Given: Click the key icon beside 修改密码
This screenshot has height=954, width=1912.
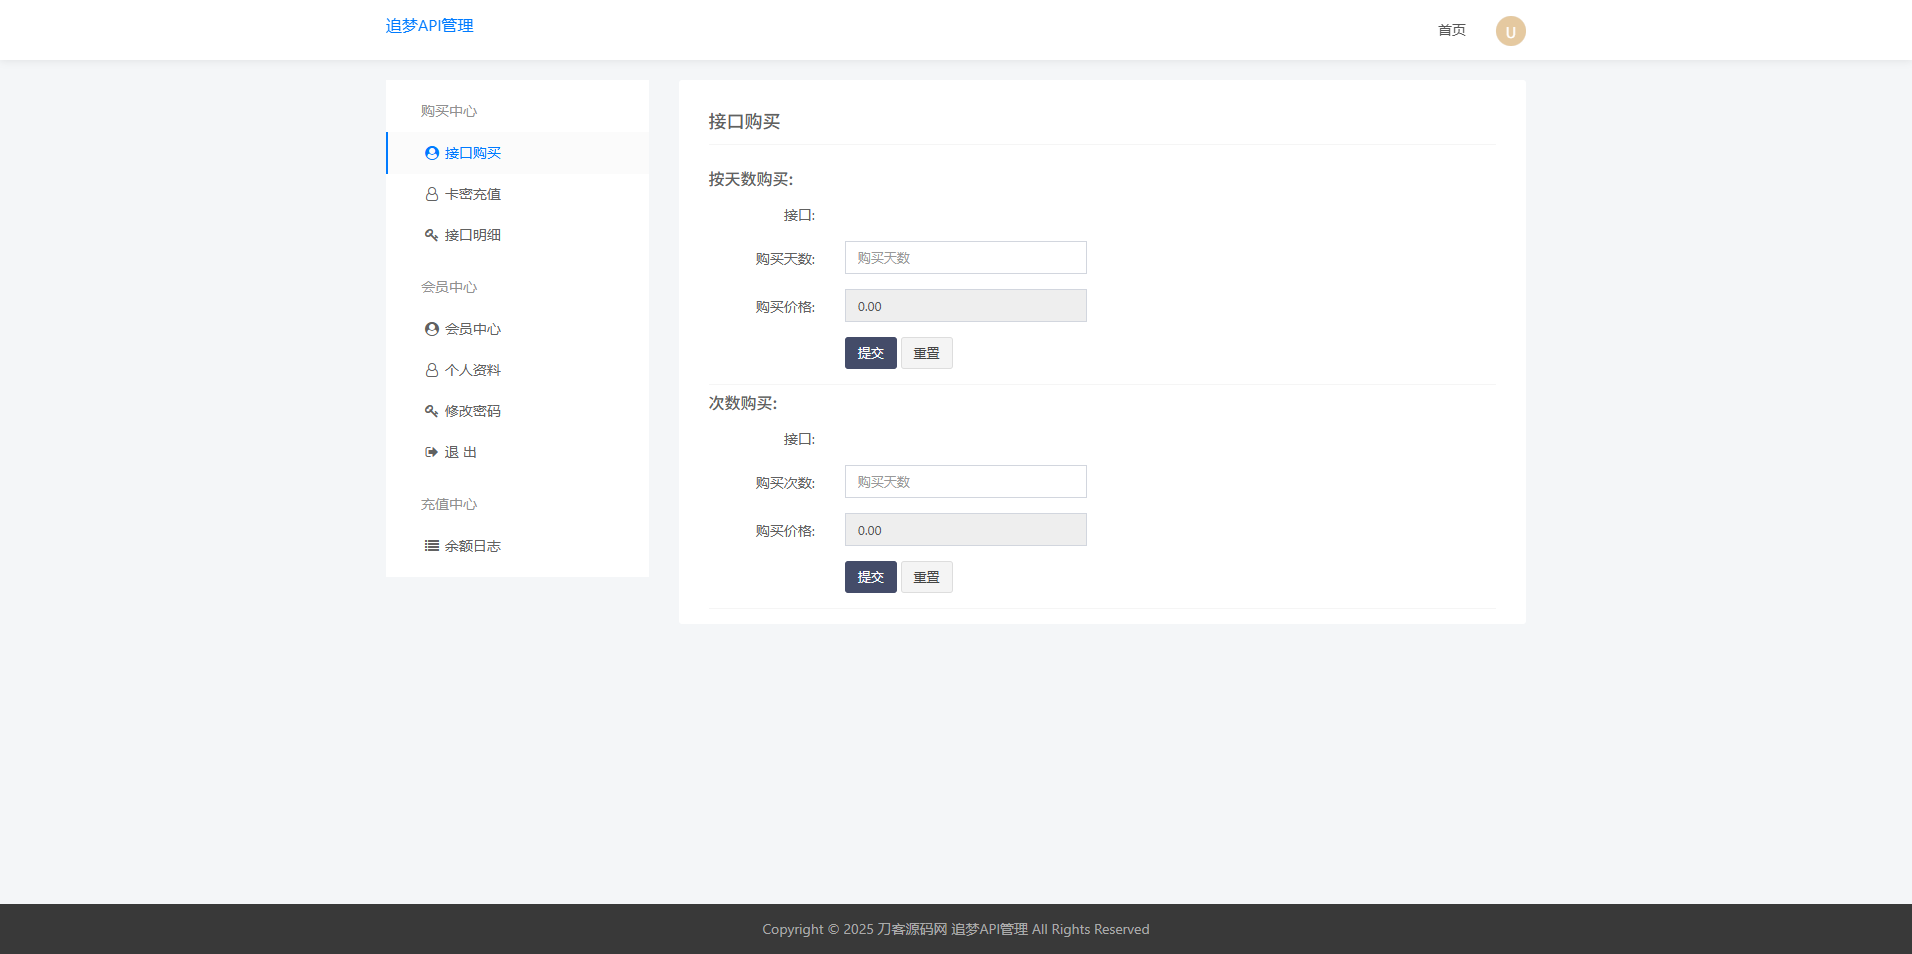Looking at the screenshot, I should (x=431, y=410).
